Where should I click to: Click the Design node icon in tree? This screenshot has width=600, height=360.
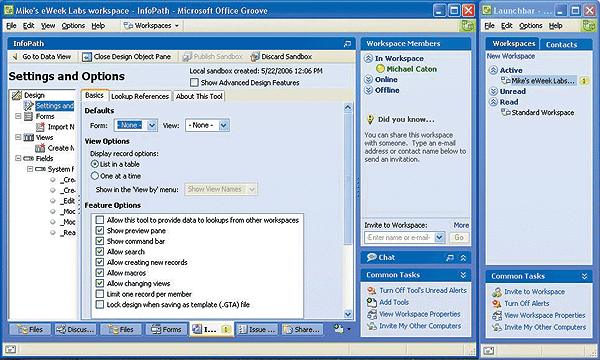point(17,95)
